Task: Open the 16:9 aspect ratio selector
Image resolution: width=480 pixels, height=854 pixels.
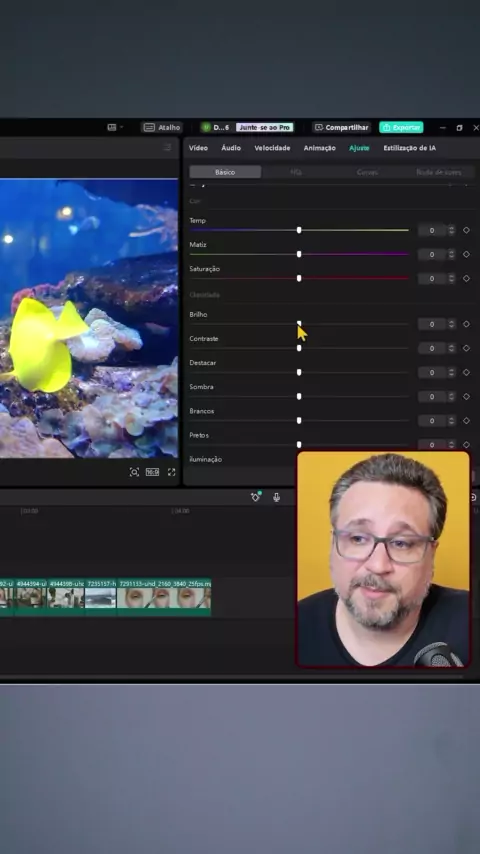Action: [153, 472]
